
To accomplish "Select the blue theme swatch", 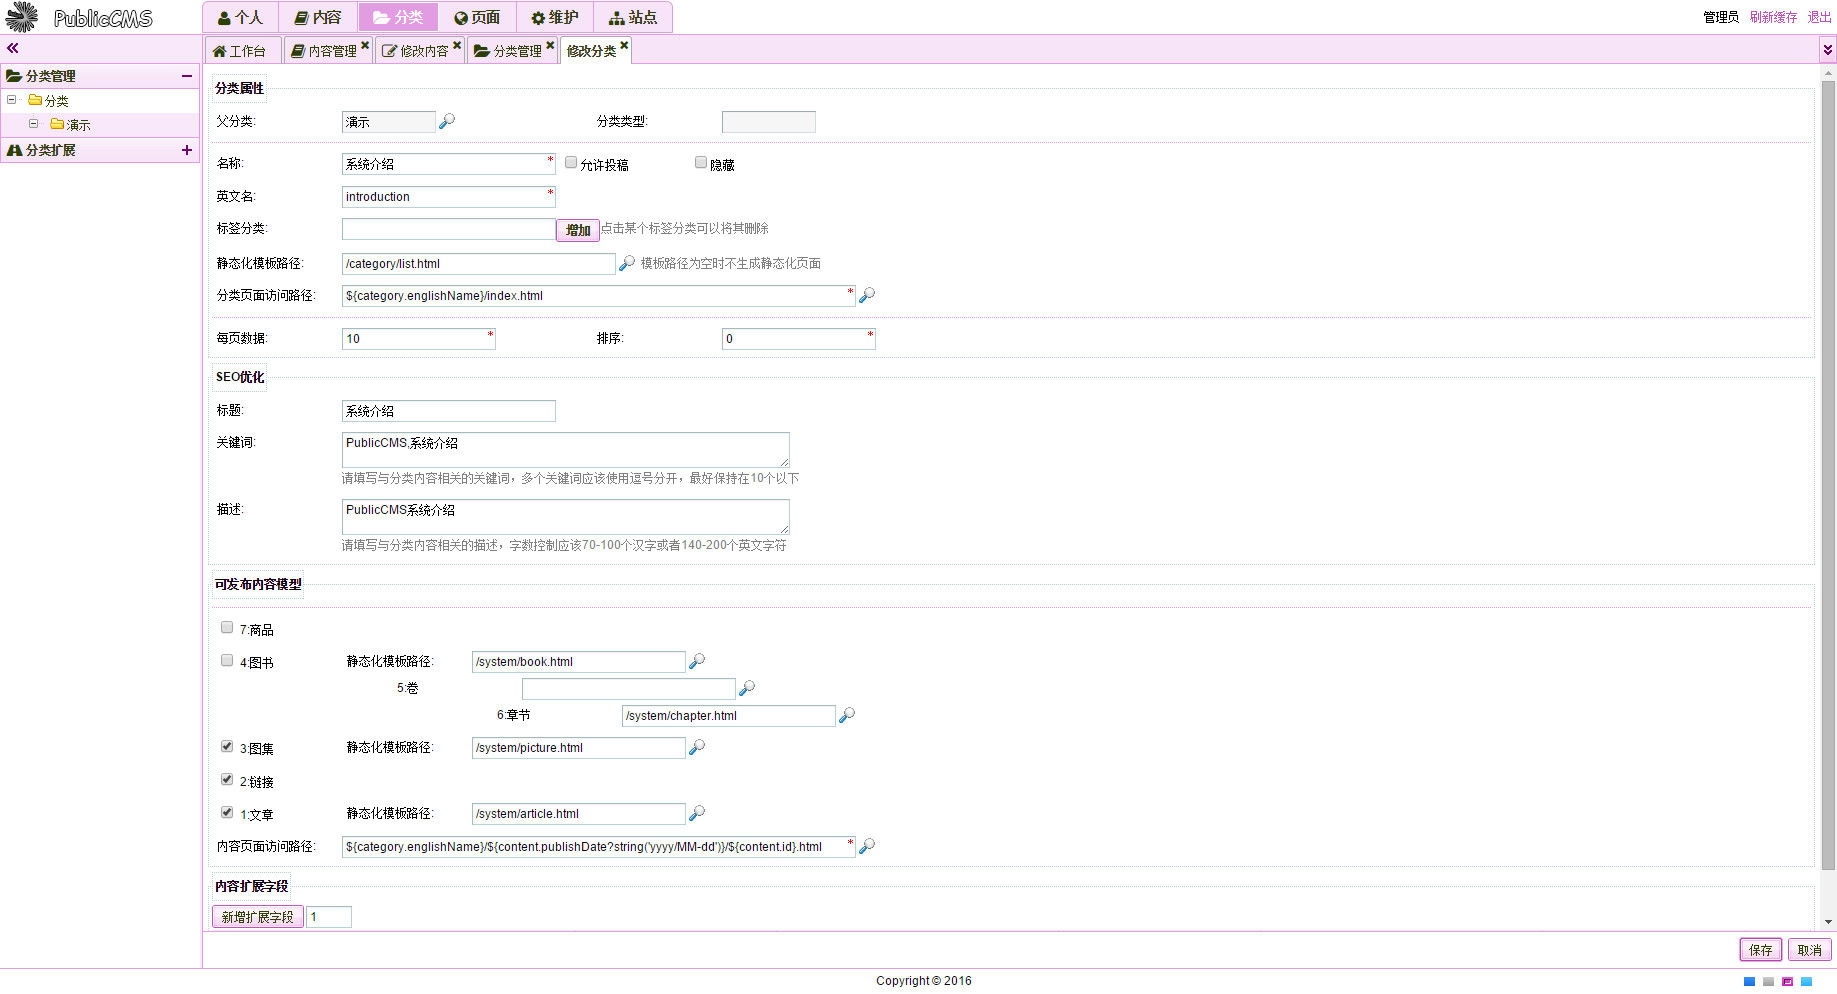I will tap(1749, 982).
